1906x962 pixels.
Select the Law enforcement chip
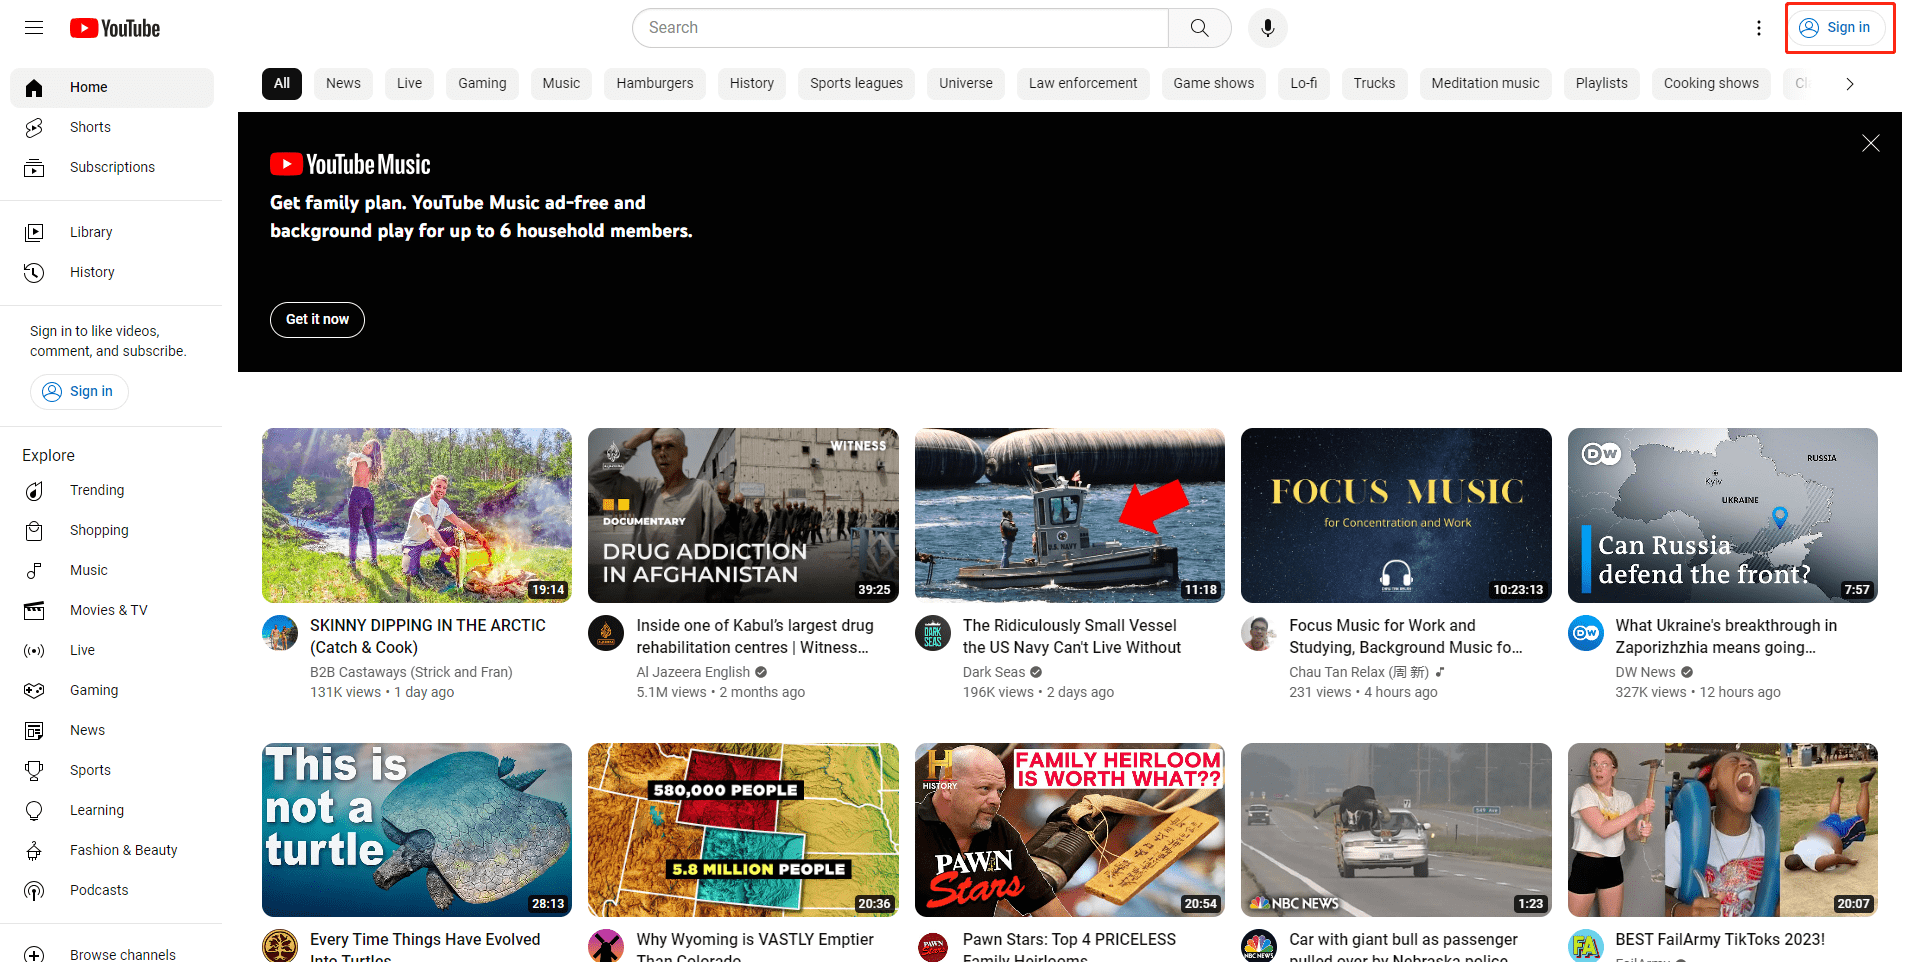(x=1082, y=84)
